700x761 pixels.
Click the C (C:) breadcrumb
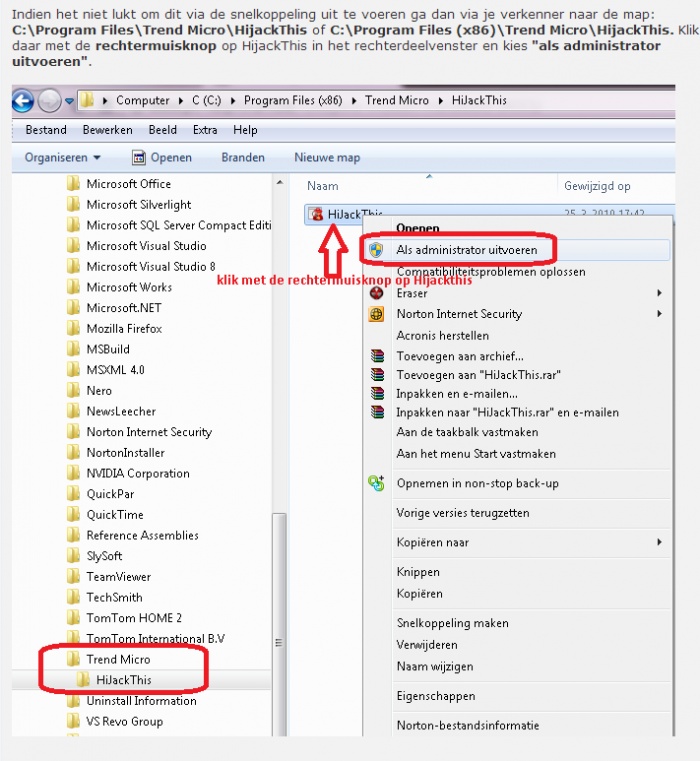(x=206, y=100)
